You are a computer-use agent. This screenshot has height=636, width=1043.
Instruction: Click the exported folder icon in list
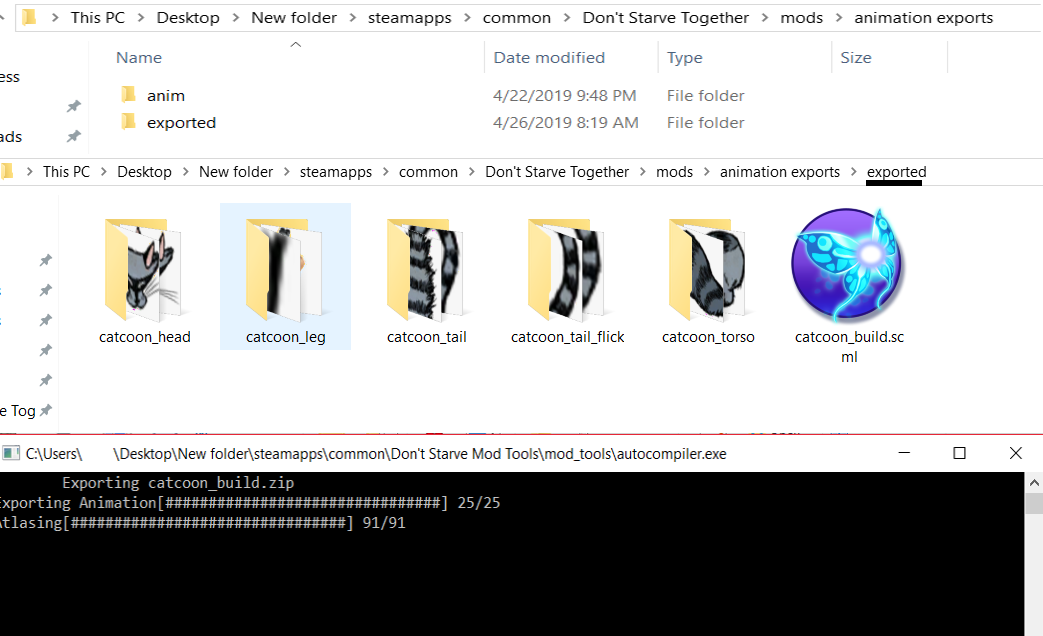[x=128, y=122]
